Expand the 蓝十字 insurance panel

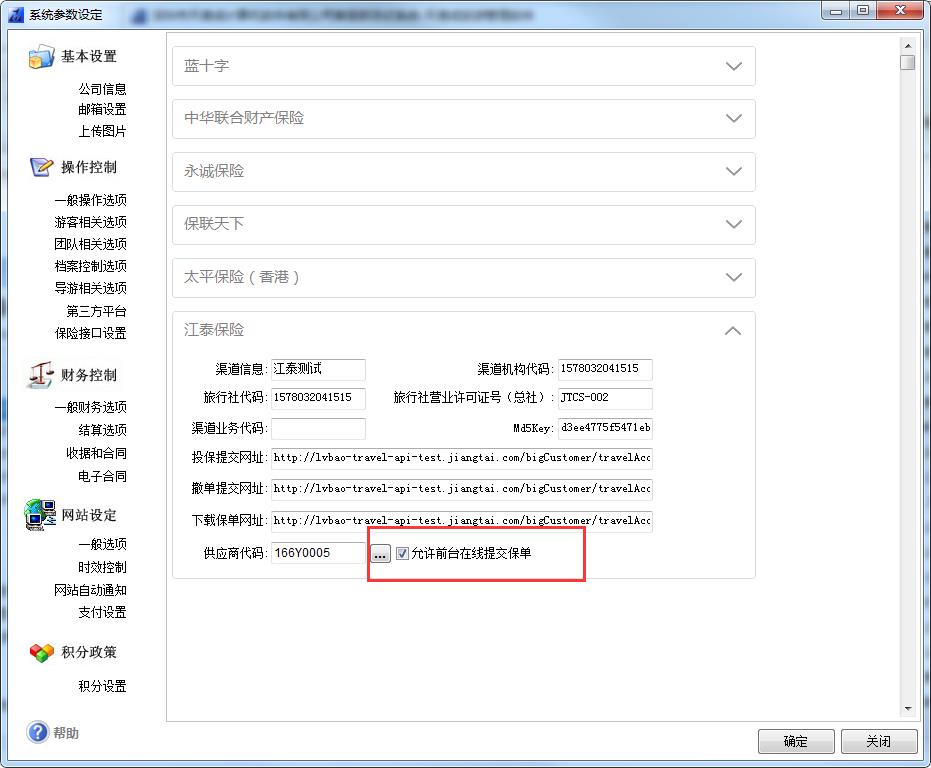[733, 66]
